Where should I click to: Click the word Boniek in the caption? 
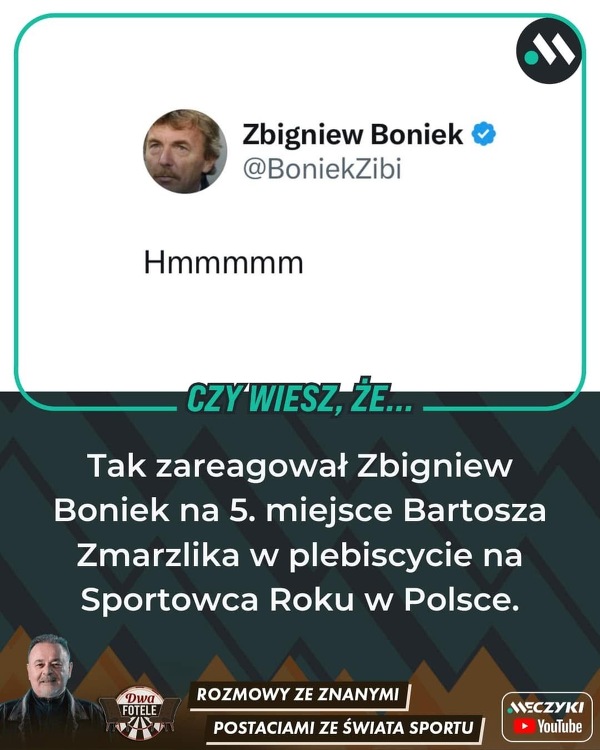111,510
